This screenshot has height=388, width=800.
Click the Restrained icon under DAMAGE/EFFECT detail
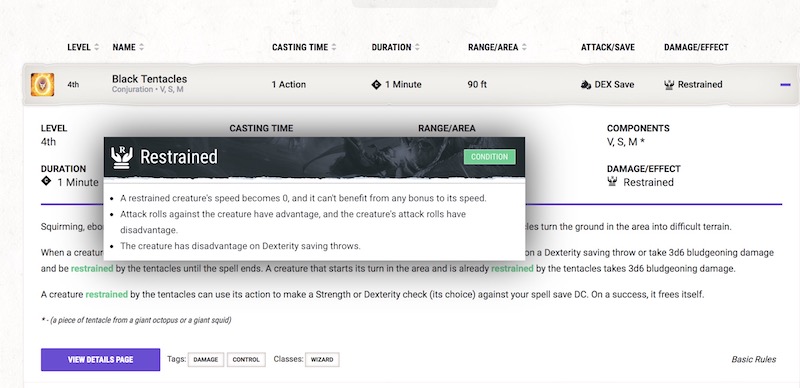(x=612, y=181)
